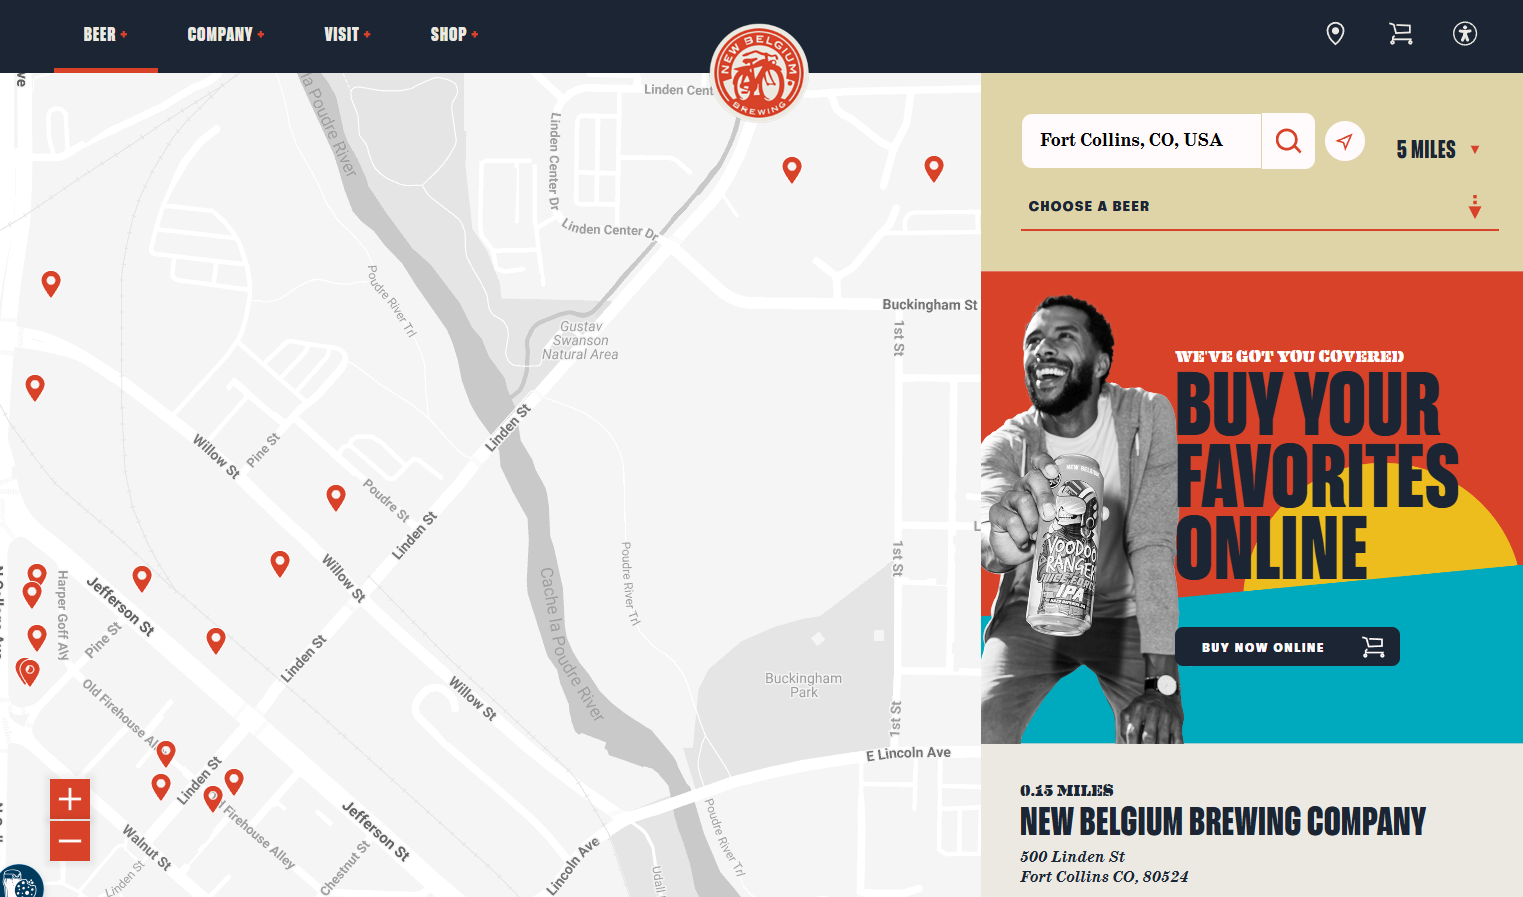This screenshot has width=1523, height=897.
Task: Open New Belgium Brewing Company location result
Action: point(1222,822)
